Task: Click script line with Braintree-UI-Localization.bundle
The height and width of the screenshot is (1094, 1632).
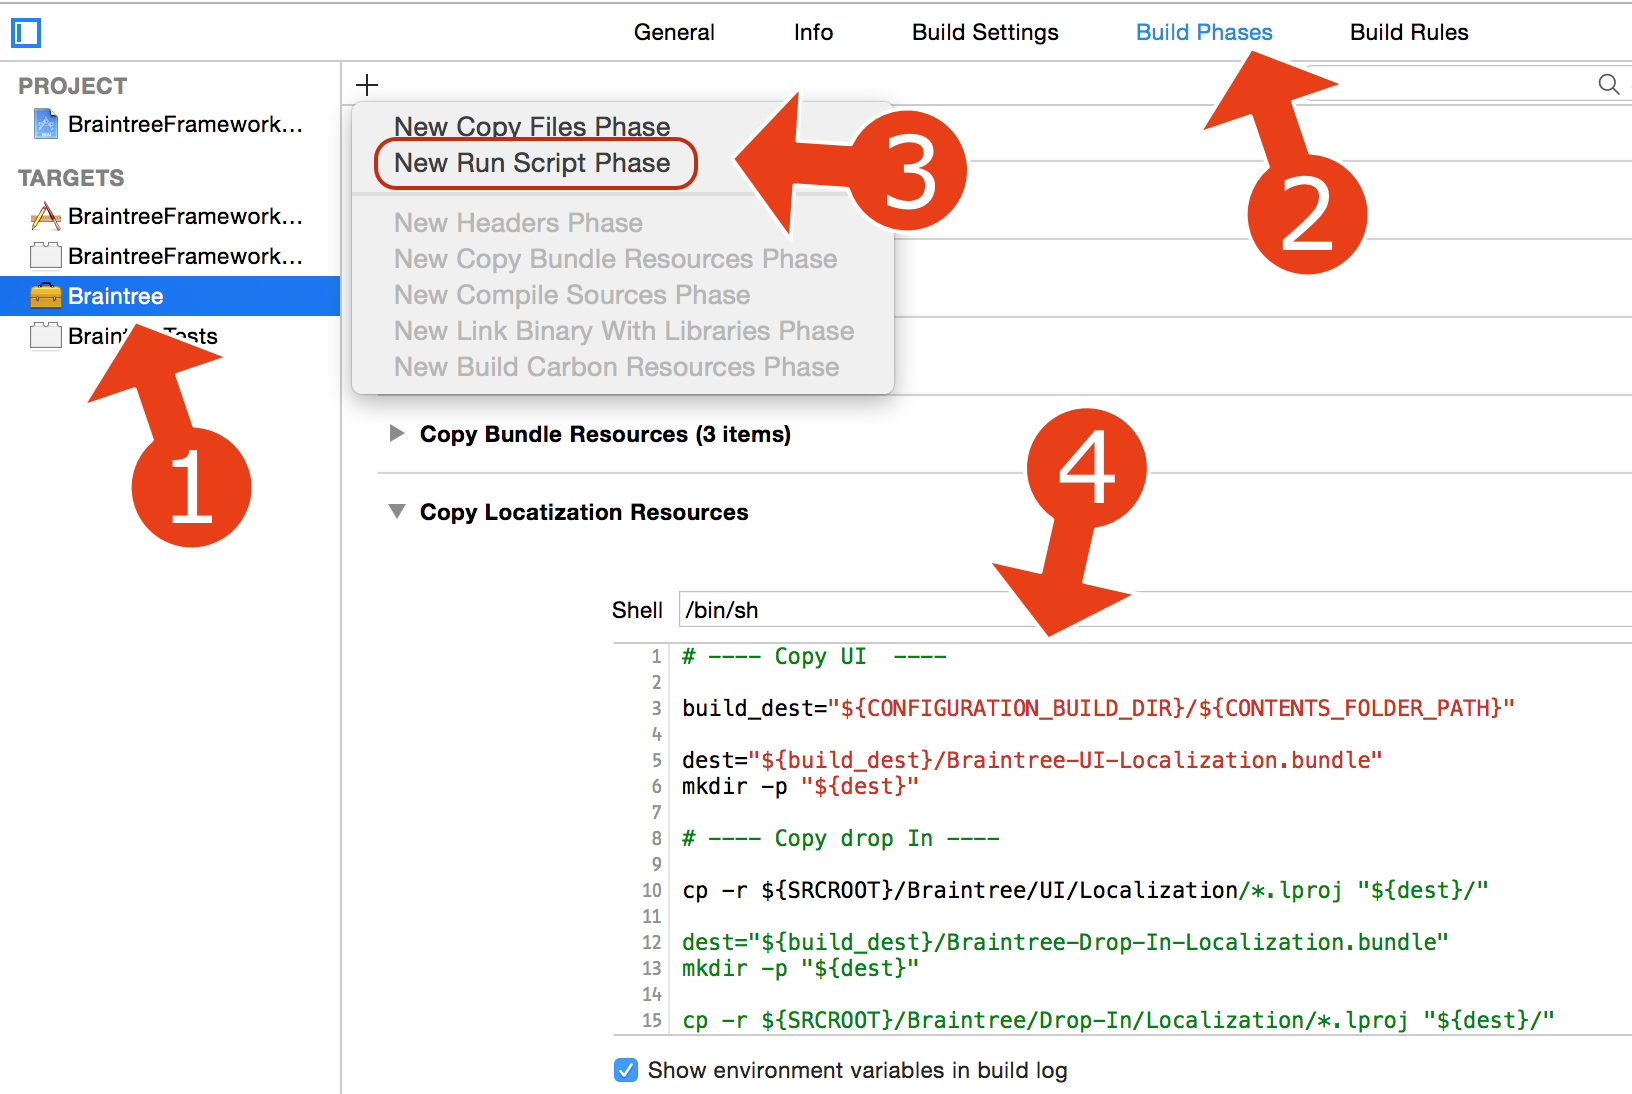Action: pyautogui.click(x=1032, y=760)
